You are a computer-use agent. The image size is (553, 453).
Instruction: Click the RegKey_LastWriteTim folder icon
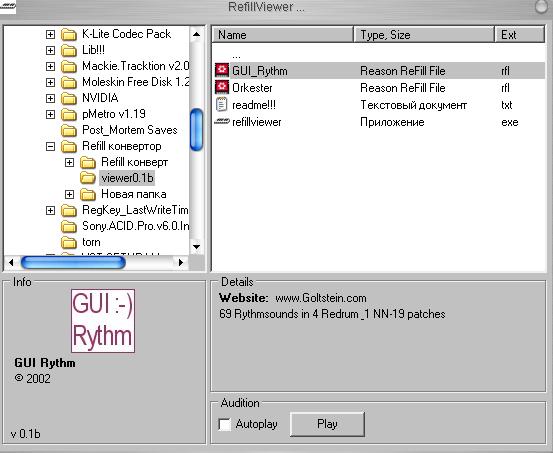coord(69,211)
